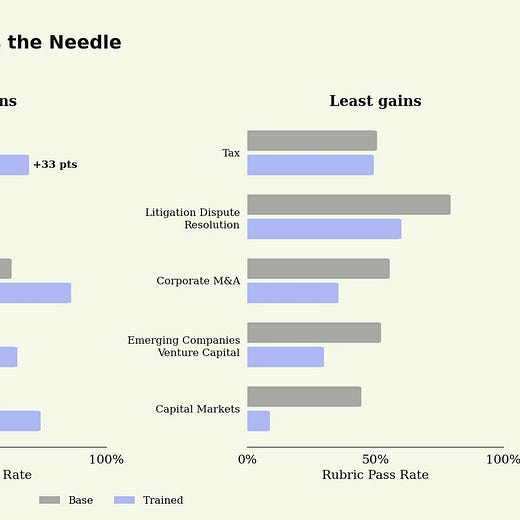Click the blue Trained legend swatch

124,500
